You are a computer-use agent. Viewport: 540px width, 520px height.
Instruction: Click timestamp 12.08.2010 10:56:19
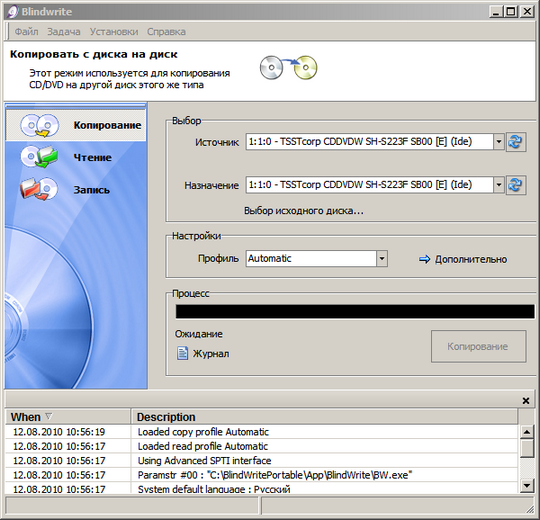coord(59,432)
